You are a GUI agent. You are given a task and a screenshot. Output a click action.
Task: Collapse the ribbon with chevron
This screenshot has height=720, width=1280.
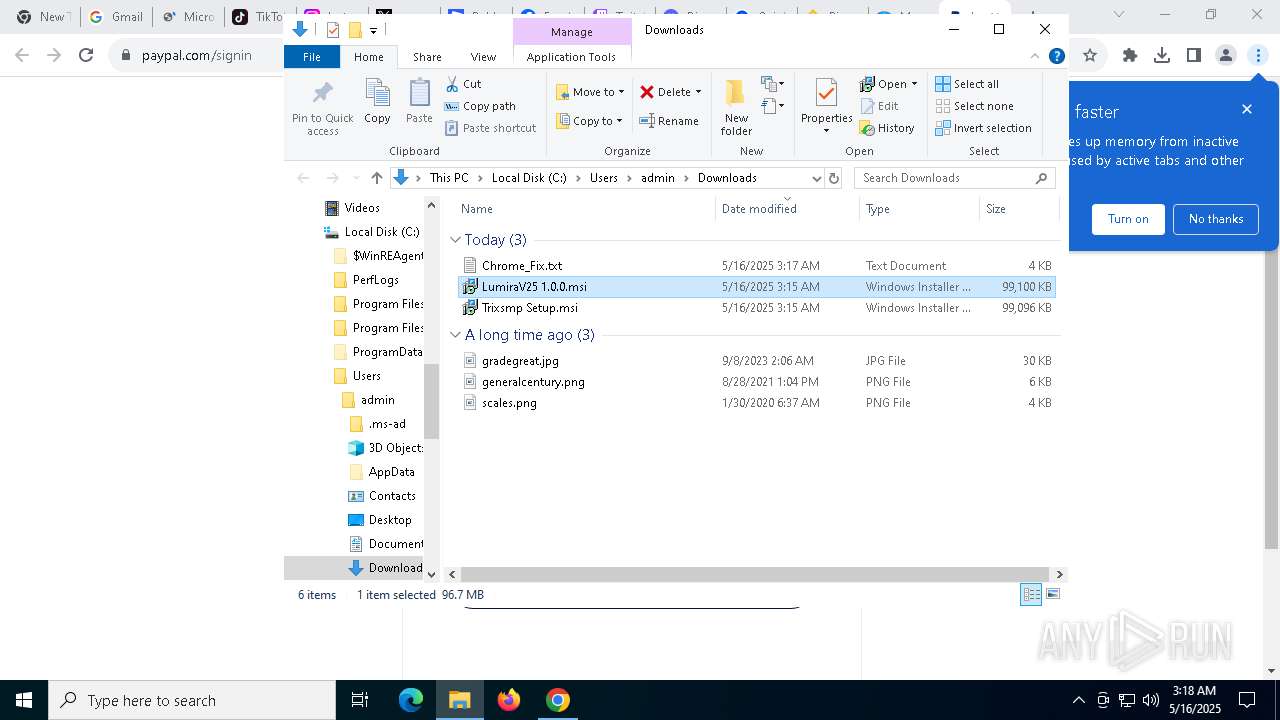point(1036,56)
